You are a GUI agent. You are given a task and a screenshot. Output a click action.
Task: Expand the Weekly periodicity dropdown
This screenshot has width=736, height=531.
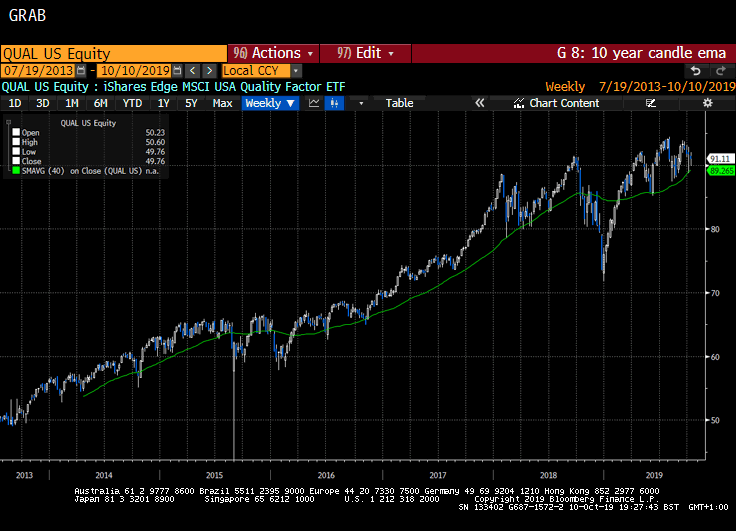[270, 103]
